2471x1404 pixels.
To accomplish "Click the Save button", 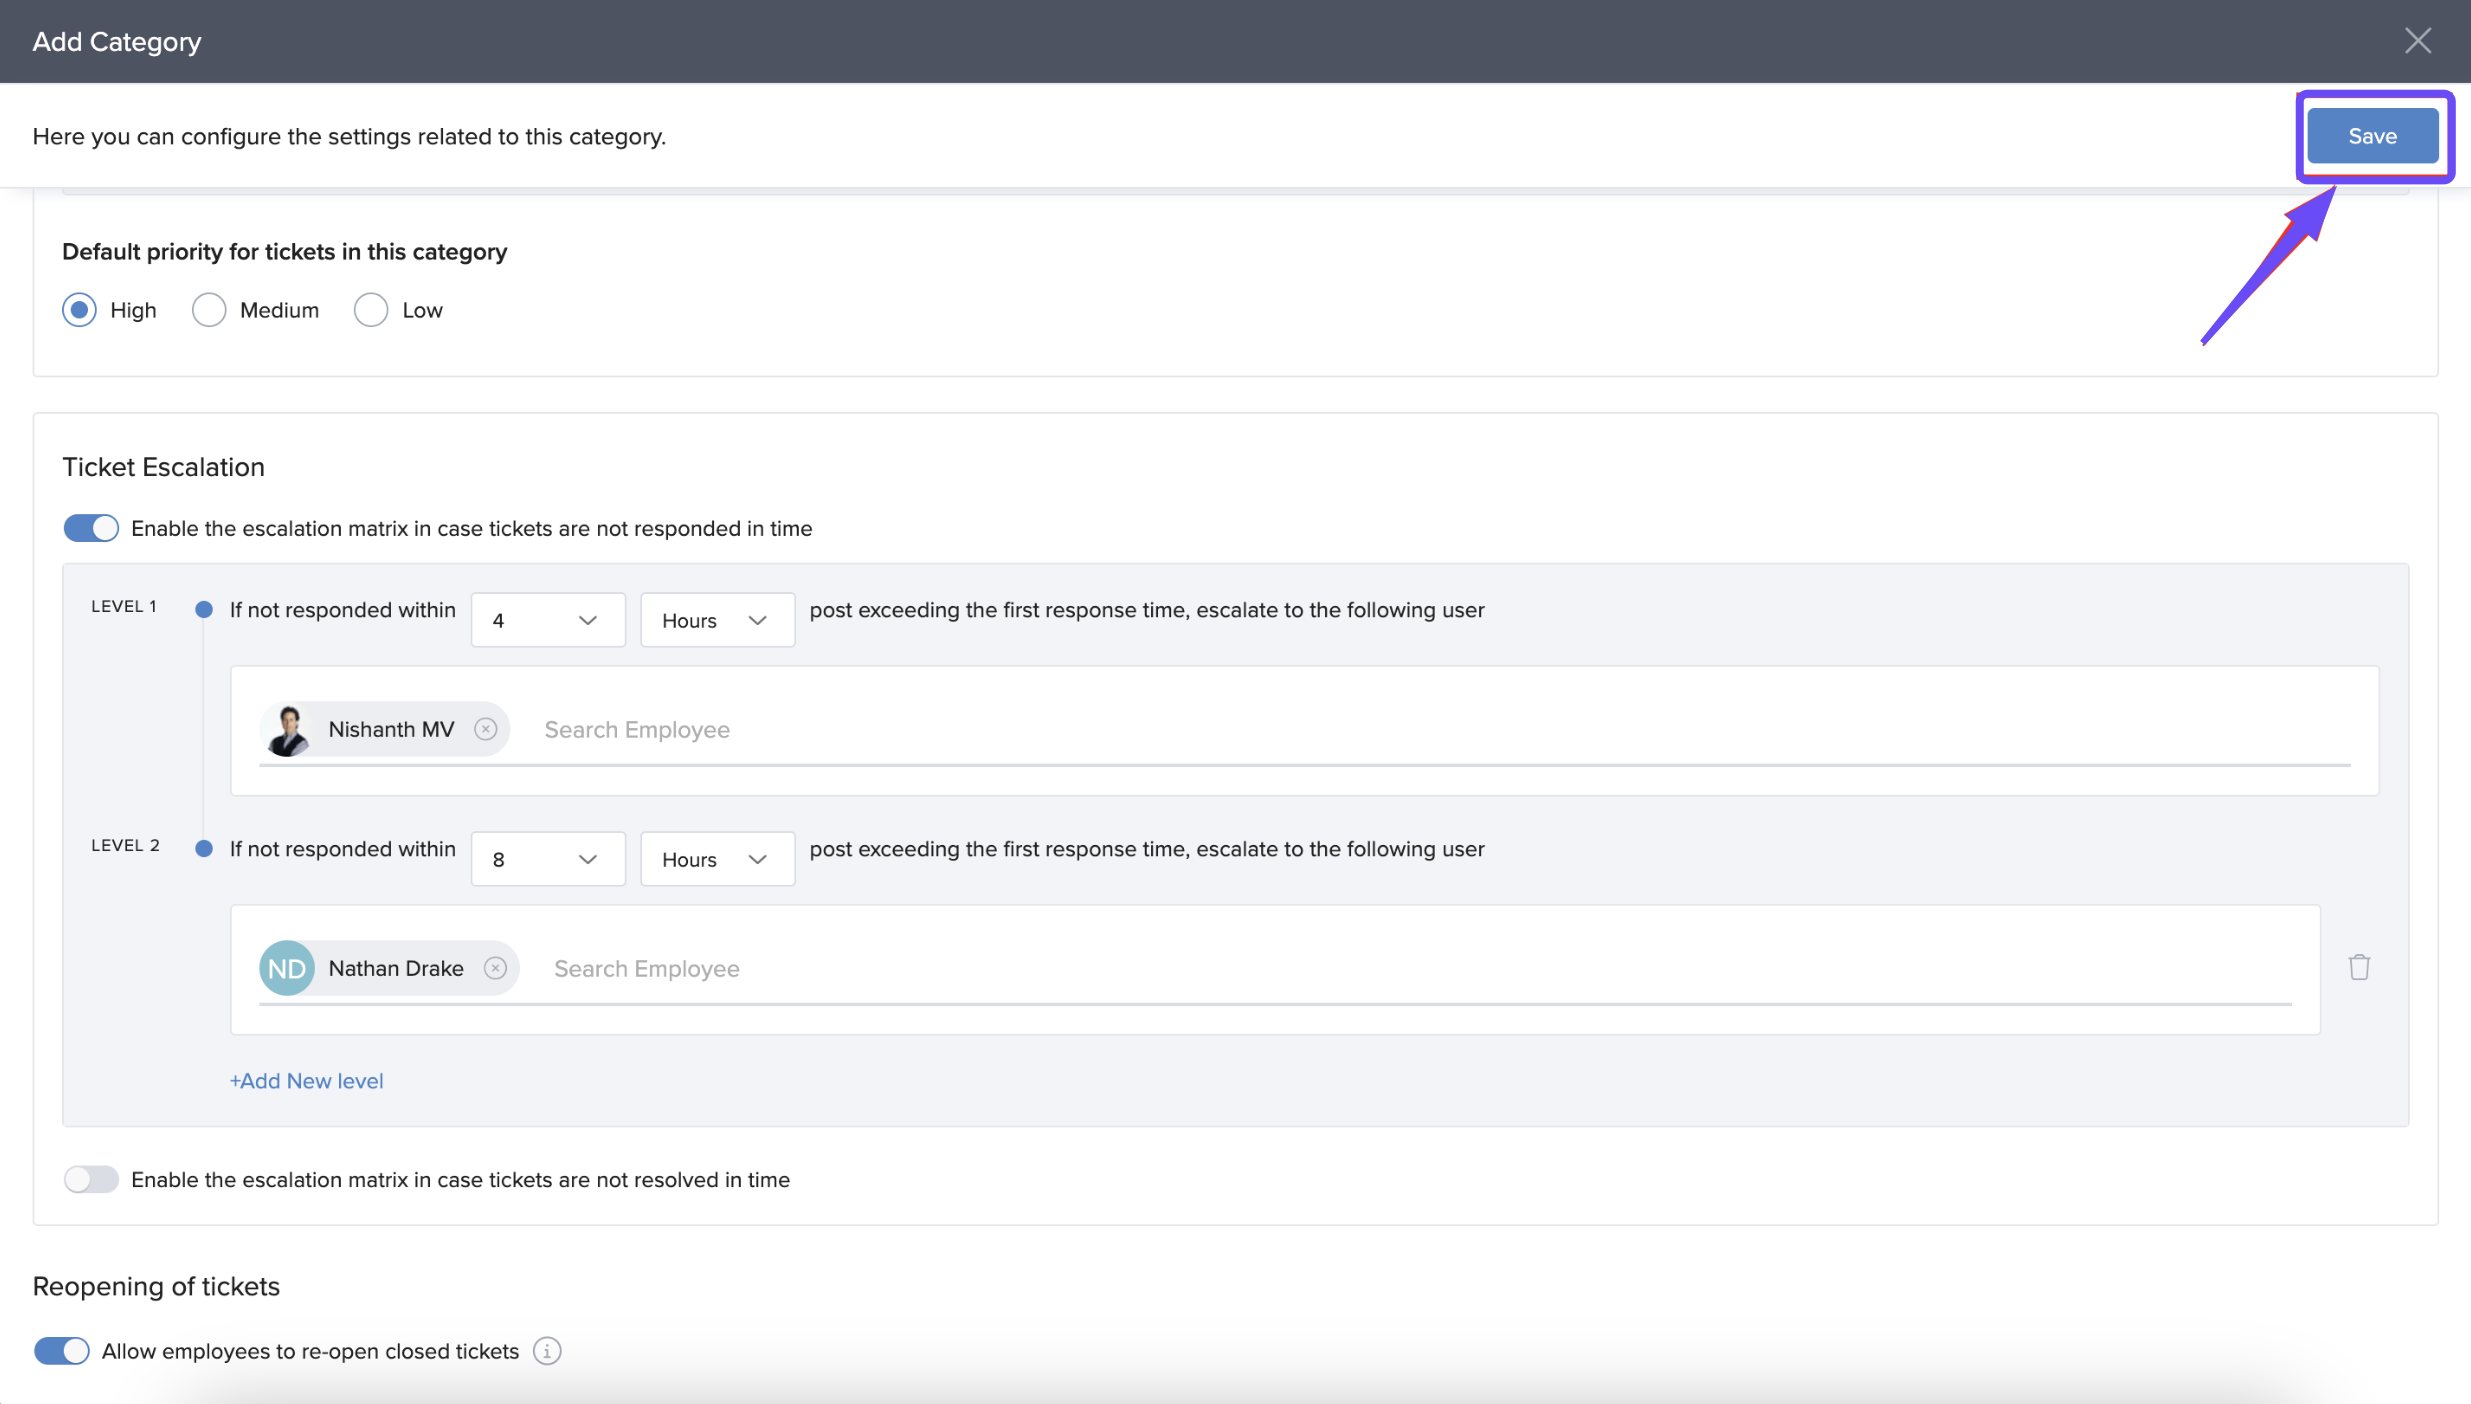I will (2372, 136).
